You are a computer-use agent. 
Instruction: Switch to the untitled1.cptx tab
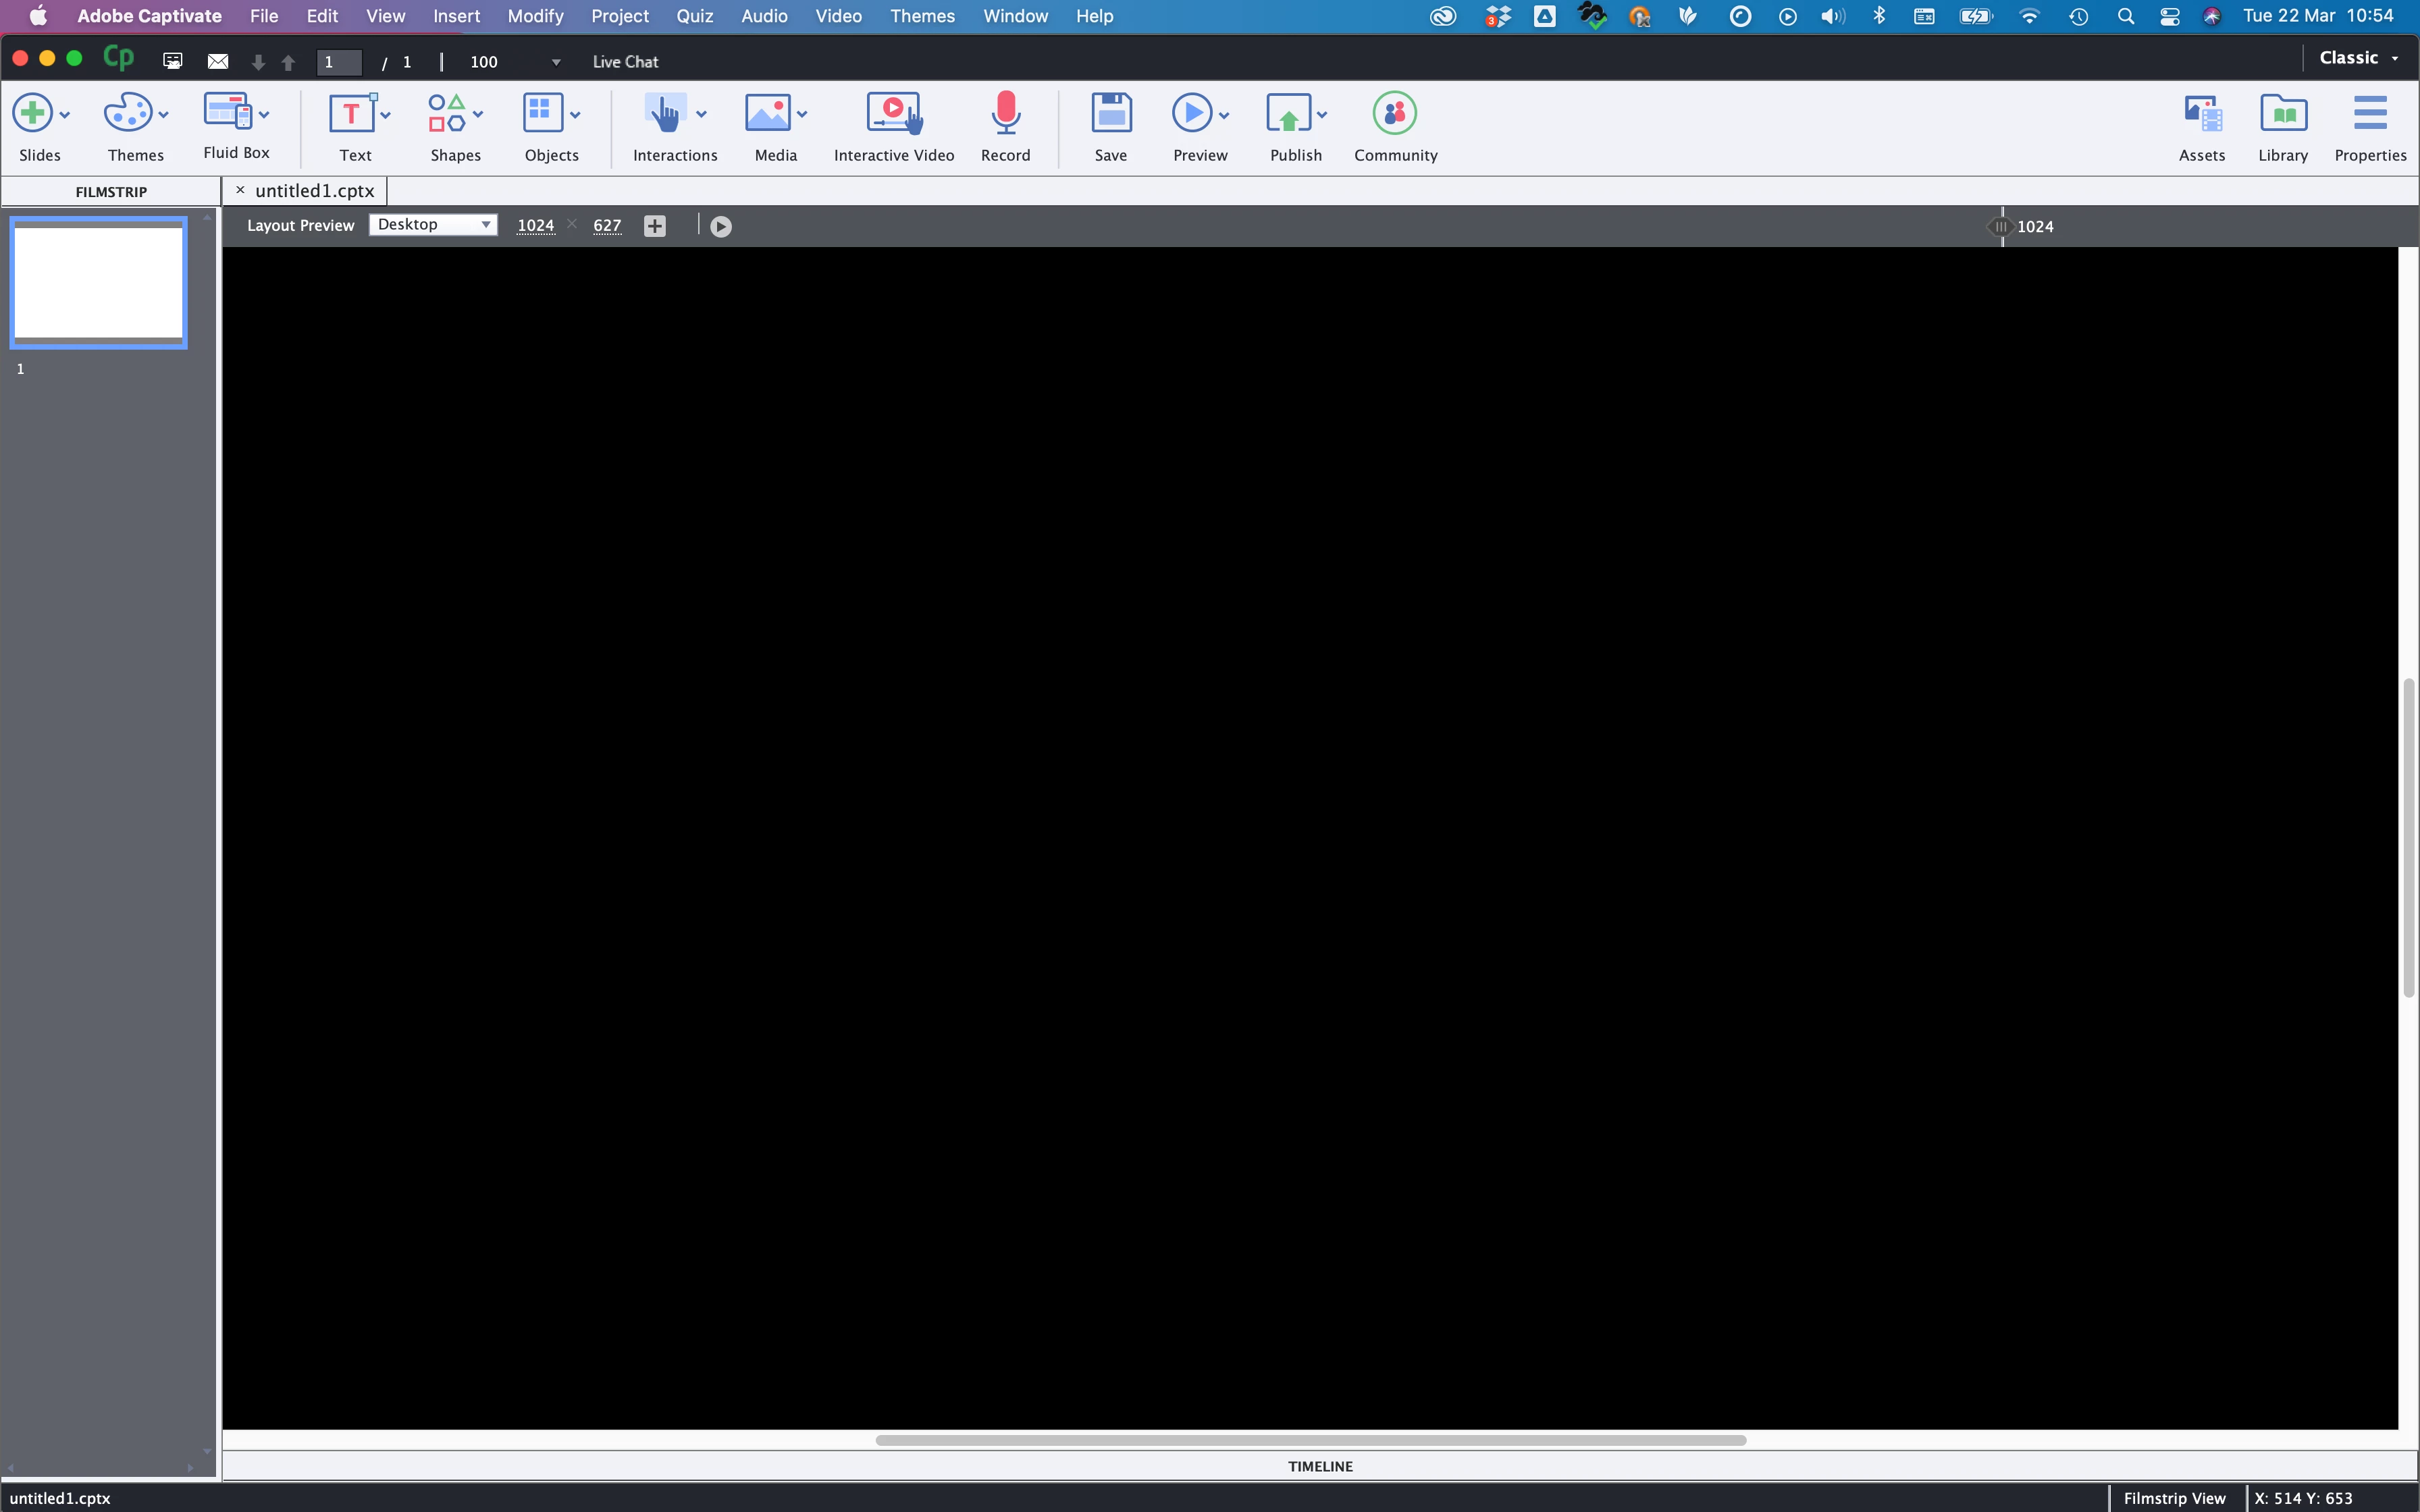click(x=314, y=191)
